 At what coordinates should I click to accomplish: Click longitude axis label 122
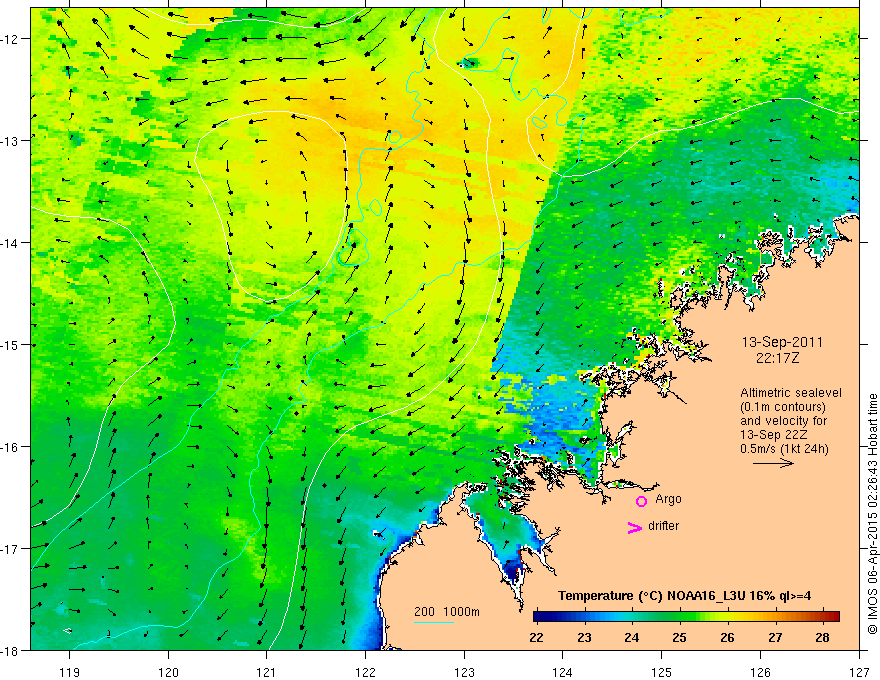(365, 672)
